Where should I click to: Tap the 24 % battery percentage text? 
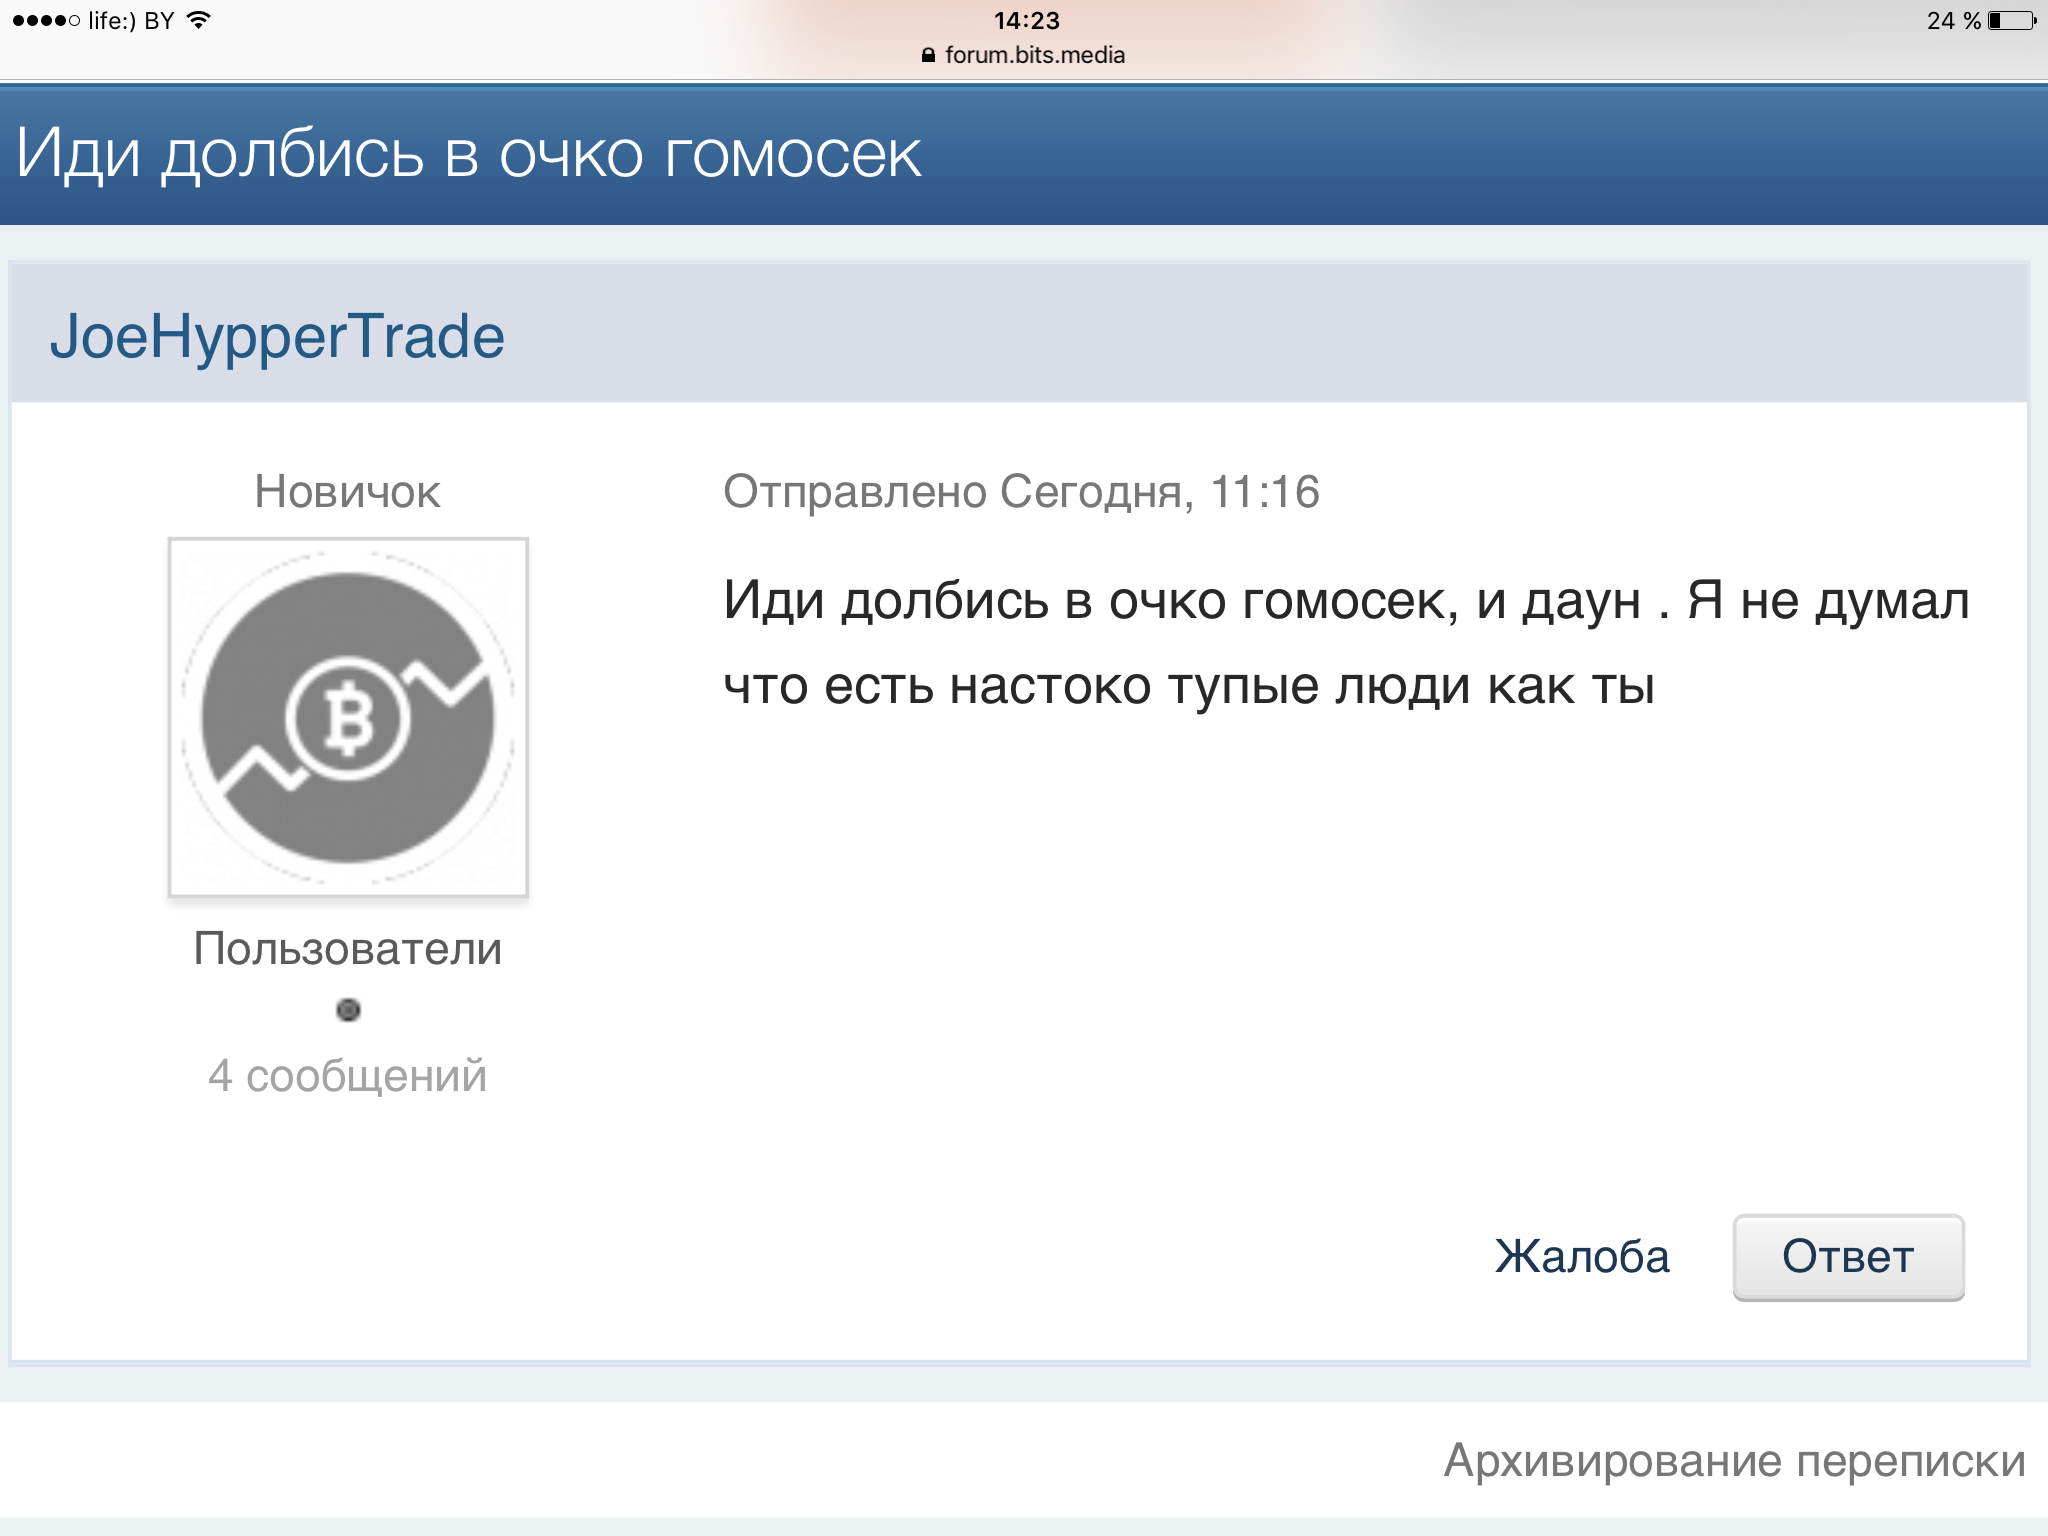[x=1953, y=20]
